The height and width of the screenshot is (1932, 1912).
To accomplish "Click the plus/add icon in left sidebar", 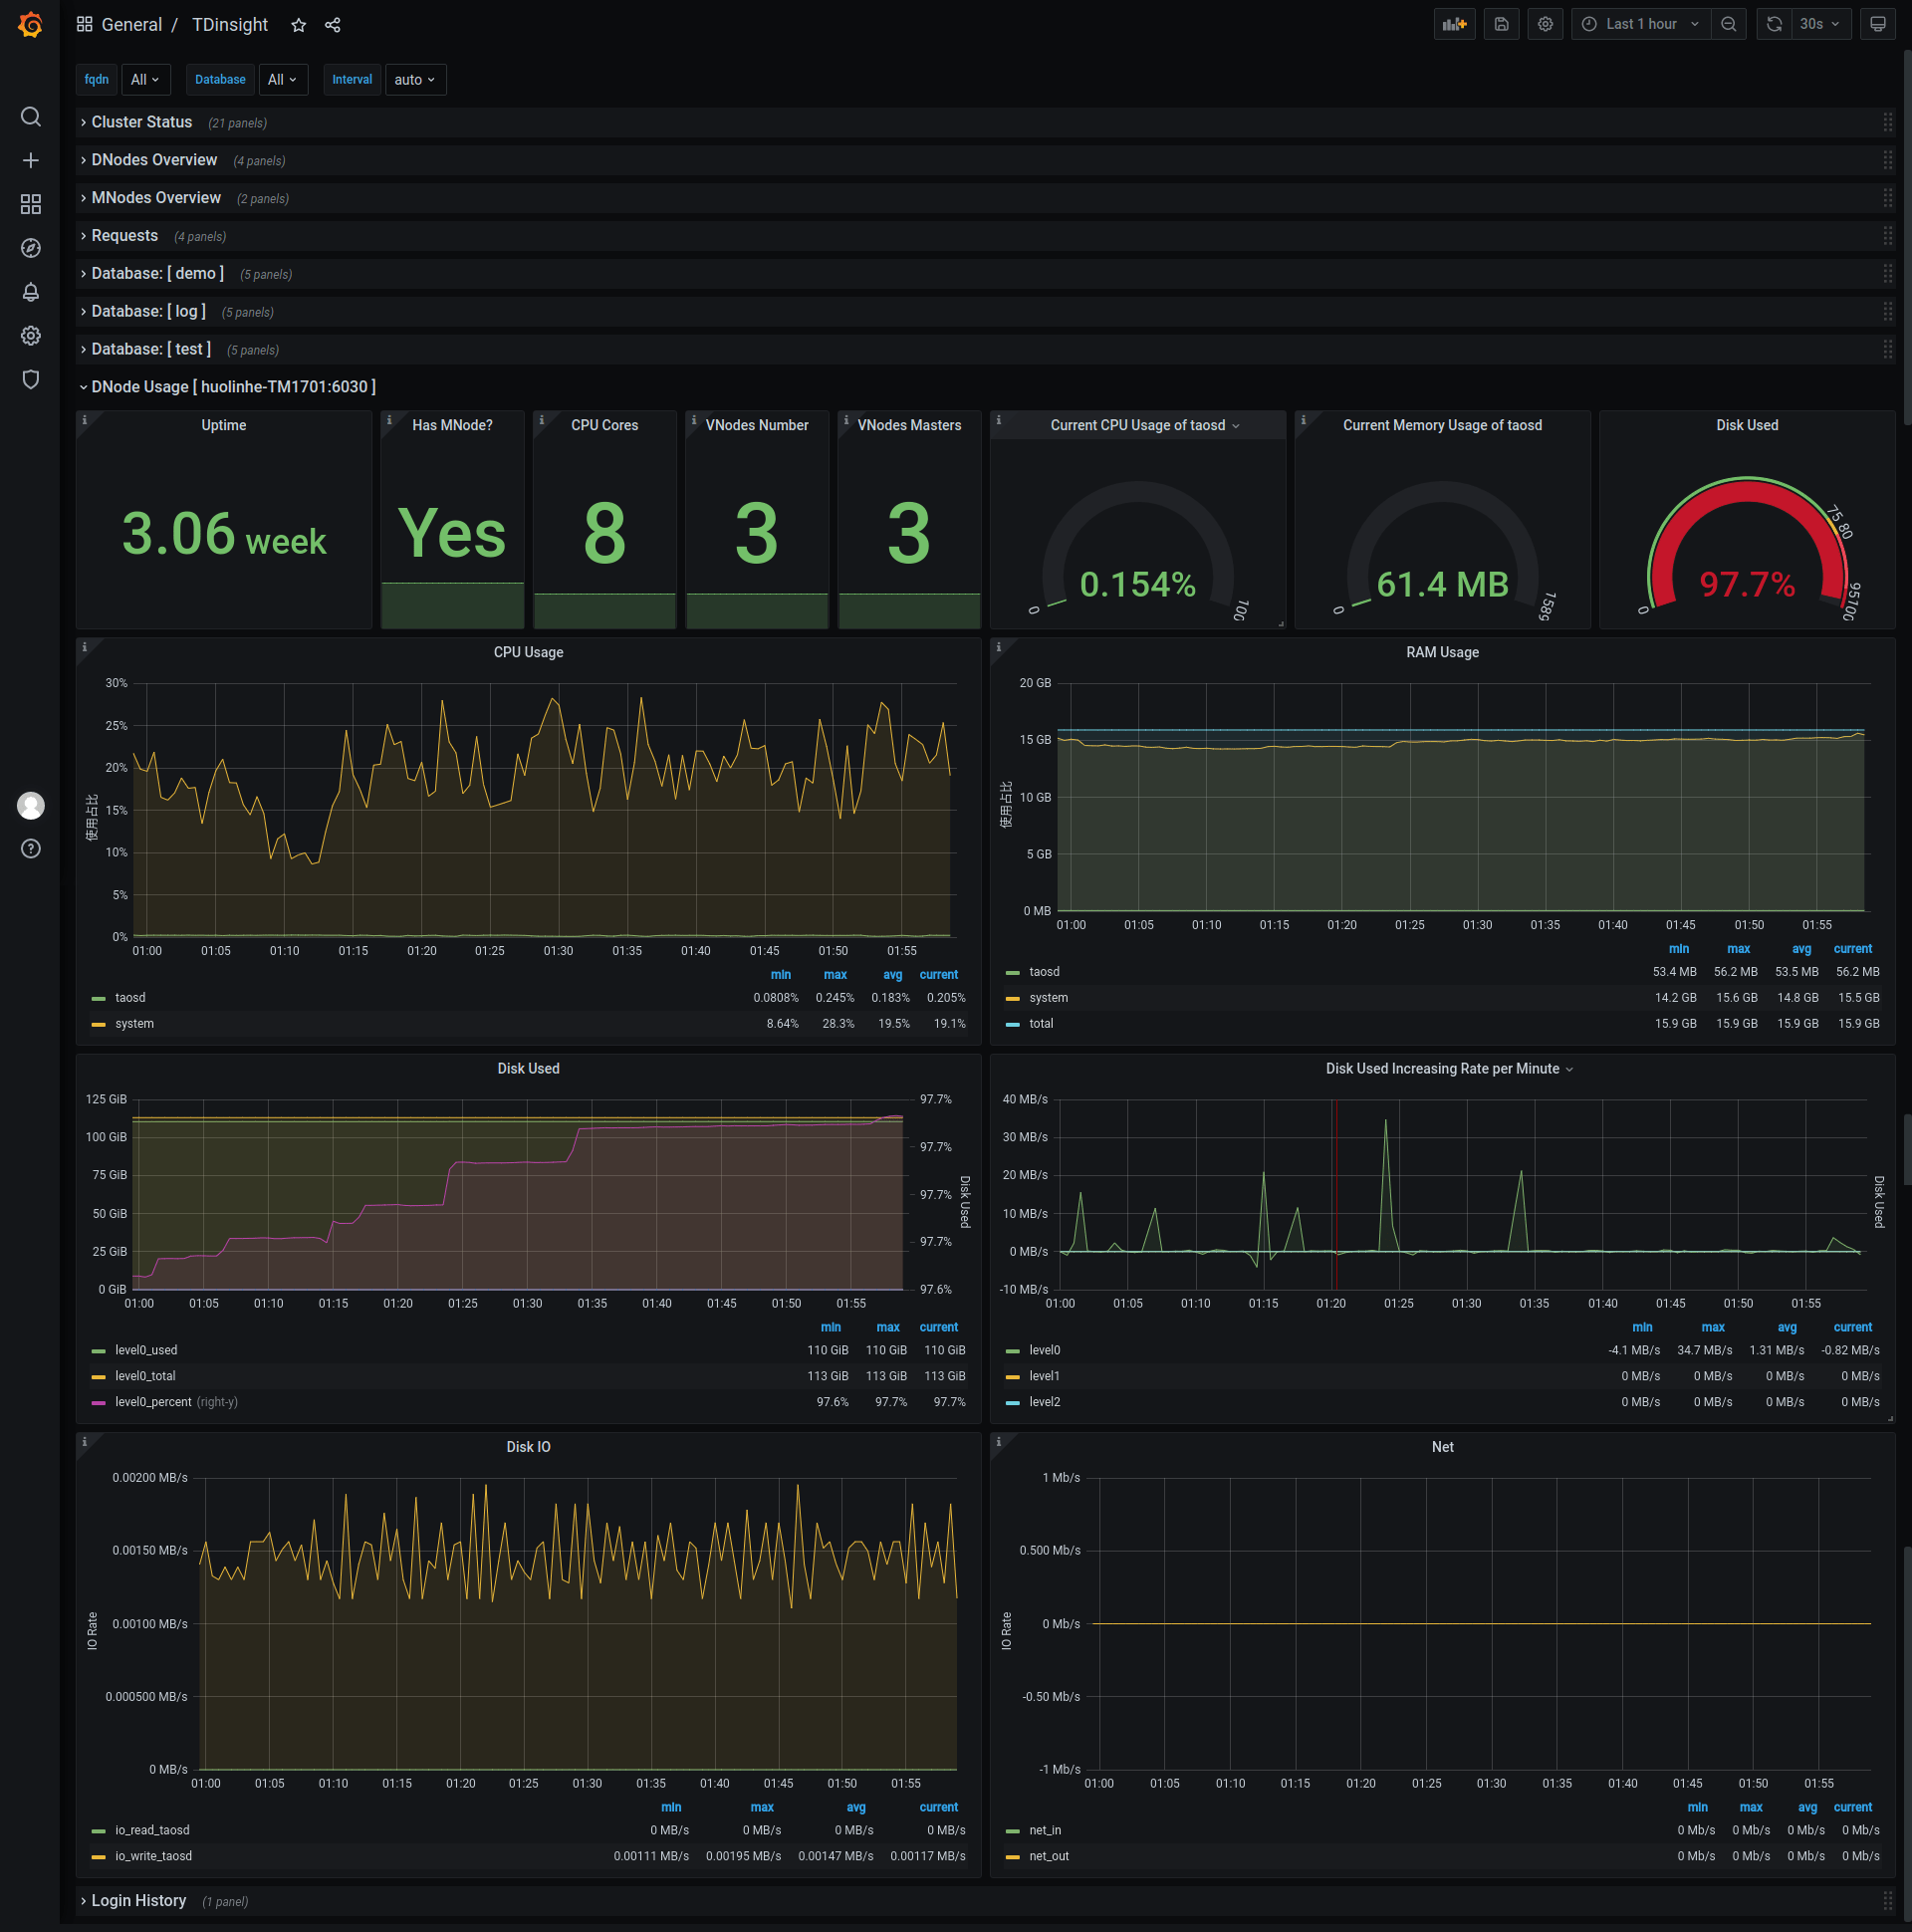I will point(28,161).
